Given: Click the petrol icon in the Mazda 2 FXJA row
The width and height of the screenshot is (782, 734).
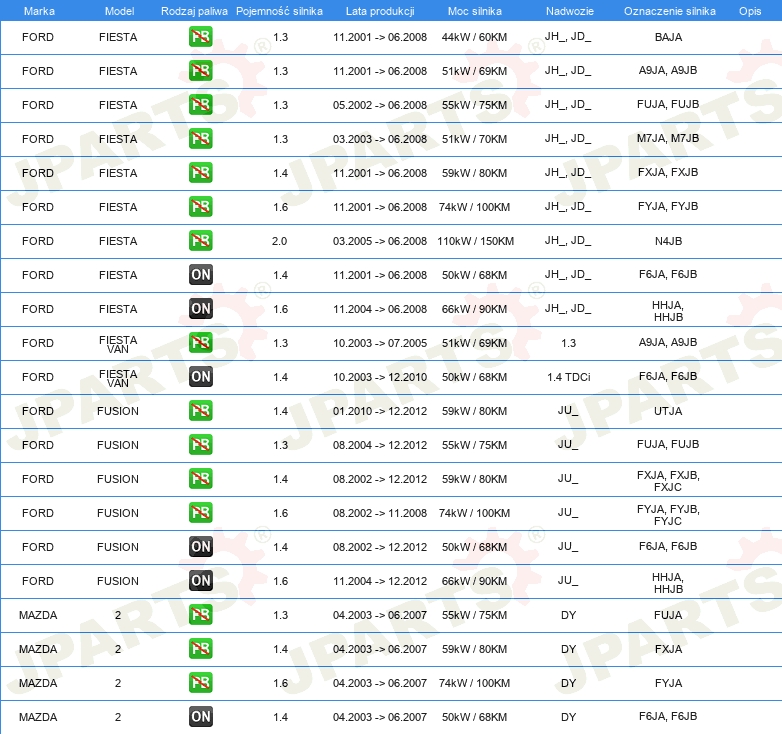Looking at the screenshot, I should click(200, 649).
